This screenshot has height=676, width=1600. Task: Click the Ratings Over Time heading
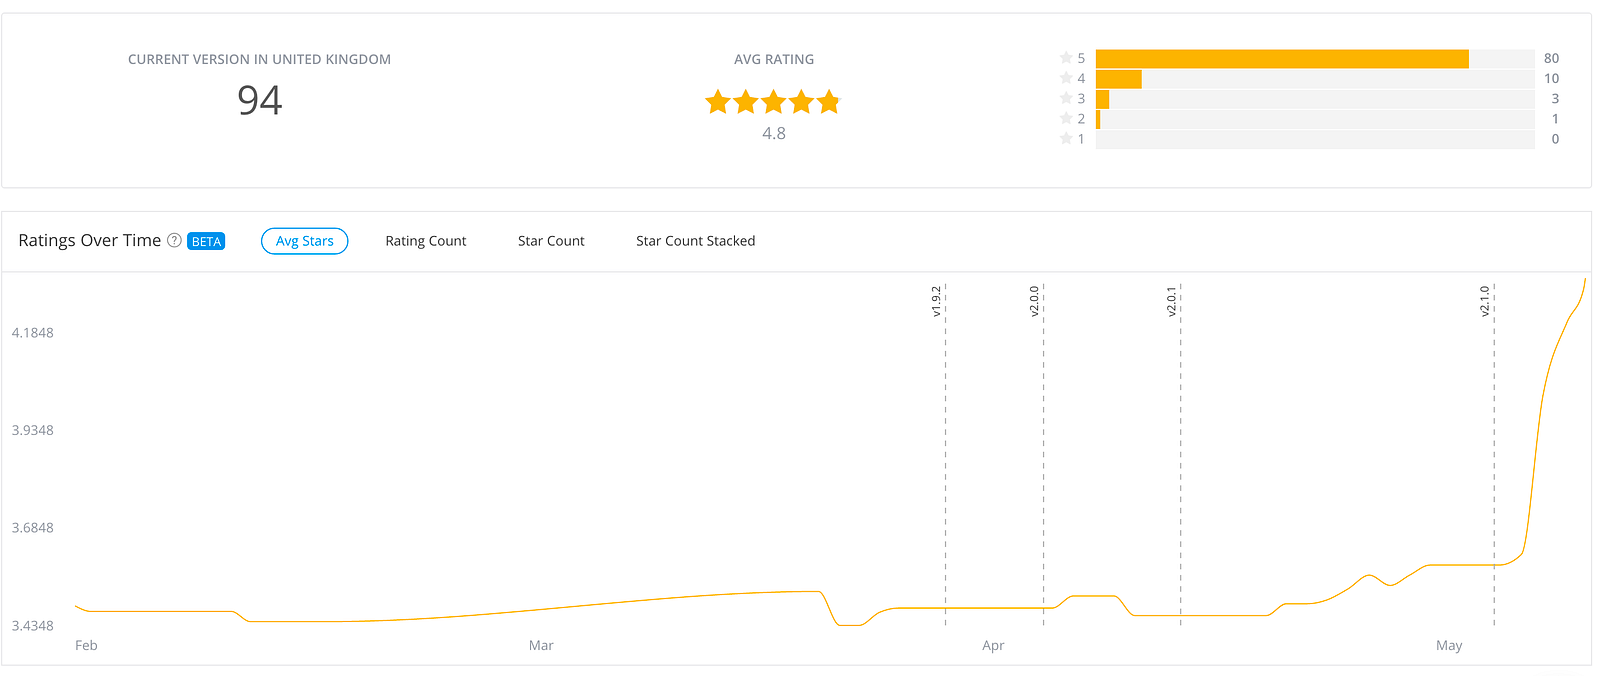point(90,240)
